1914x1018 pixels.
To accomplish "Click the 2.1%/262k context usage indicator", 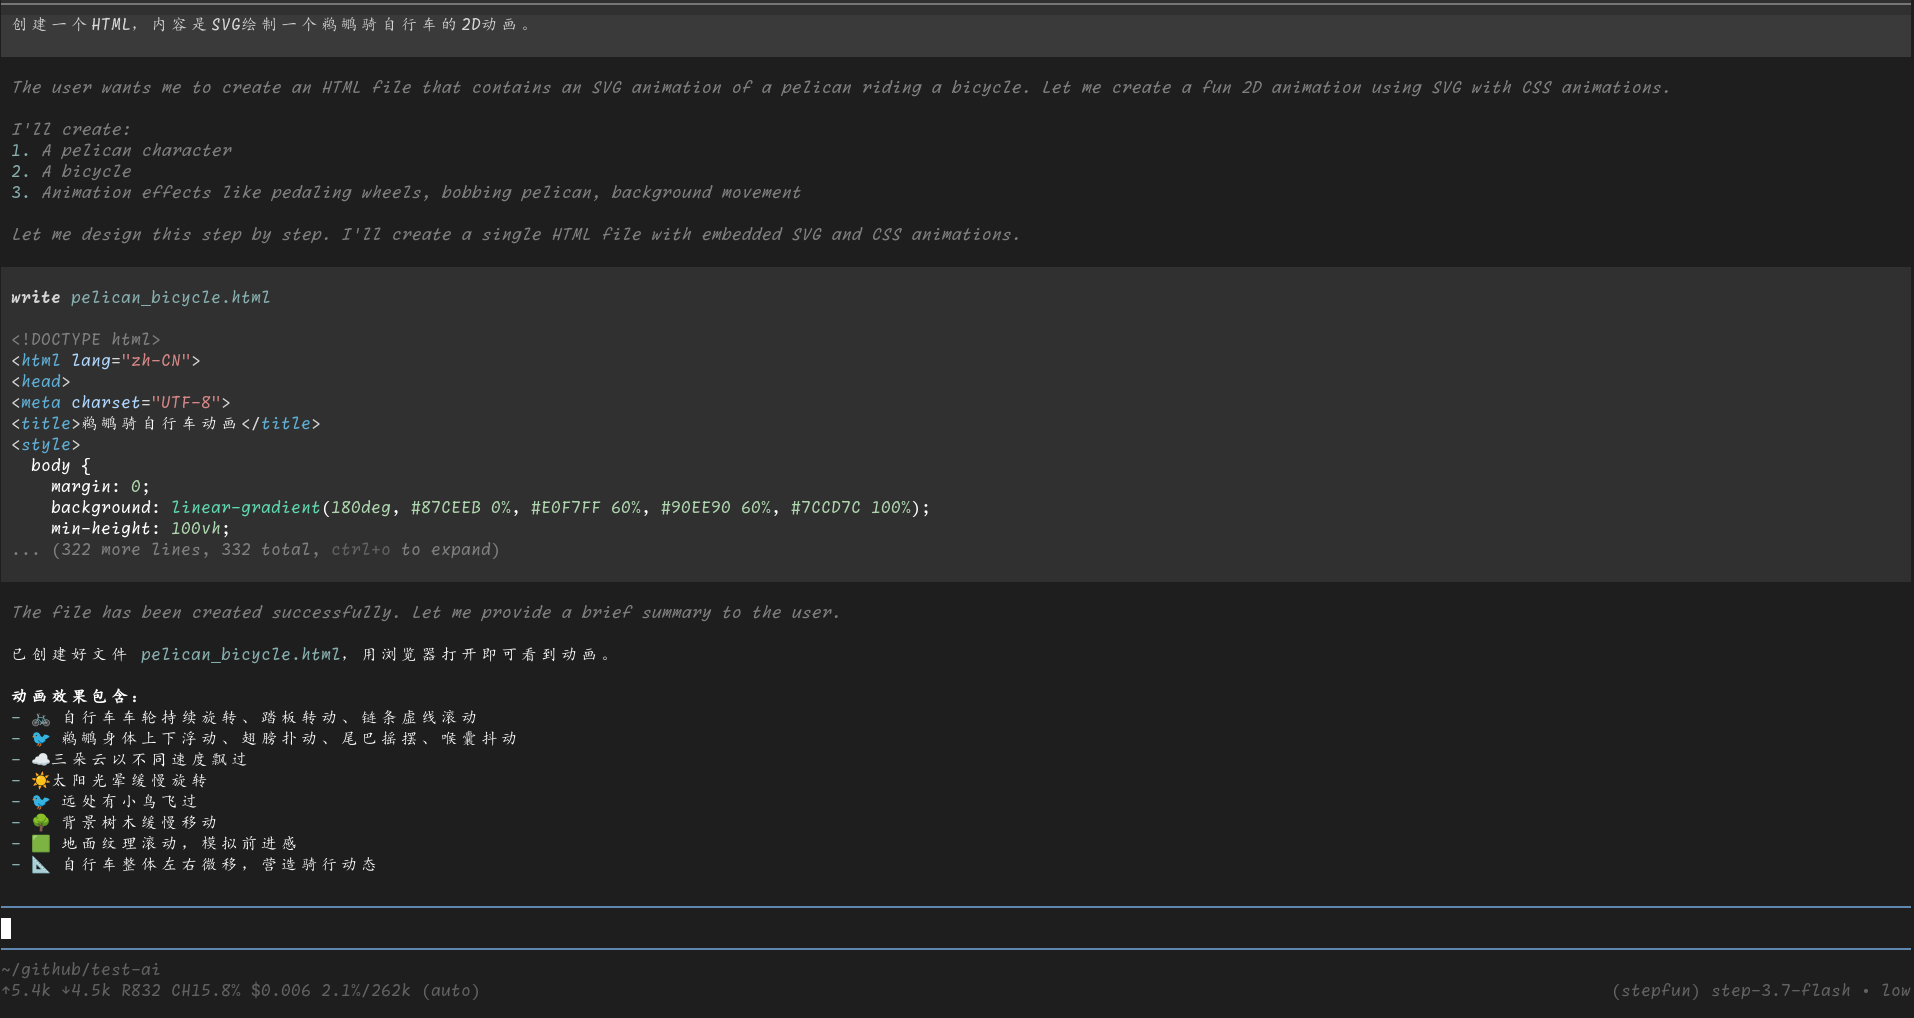I will (x=366, y=991).
